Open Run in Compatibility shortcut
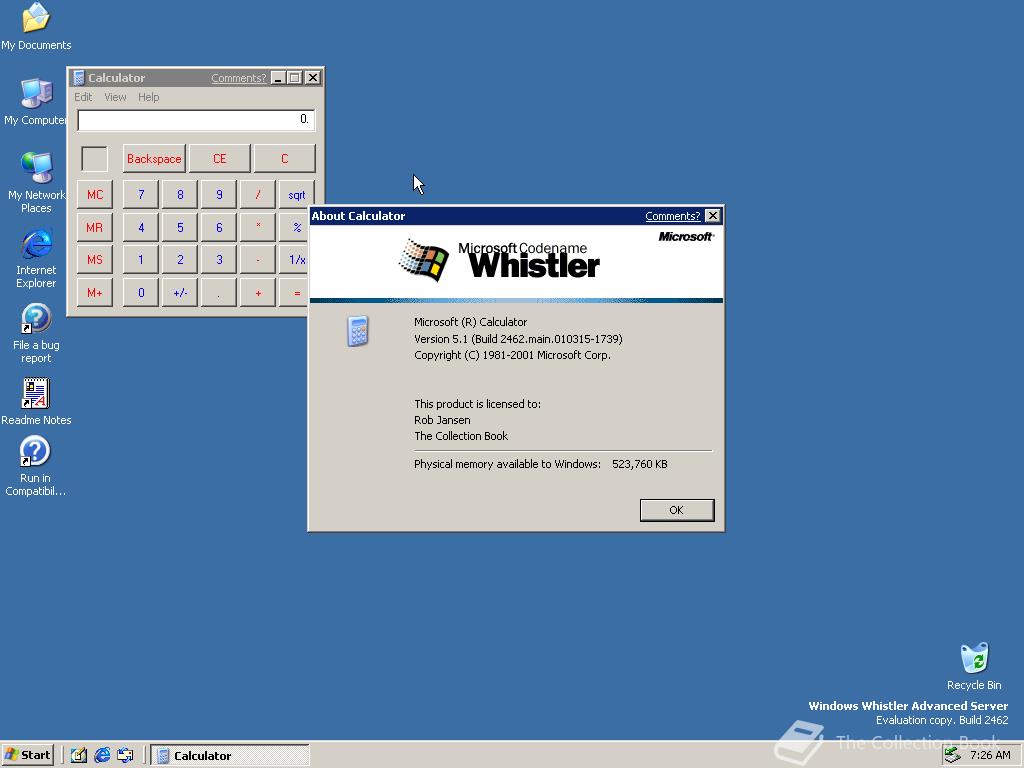 pyautogui.click(x=36, y=466)
